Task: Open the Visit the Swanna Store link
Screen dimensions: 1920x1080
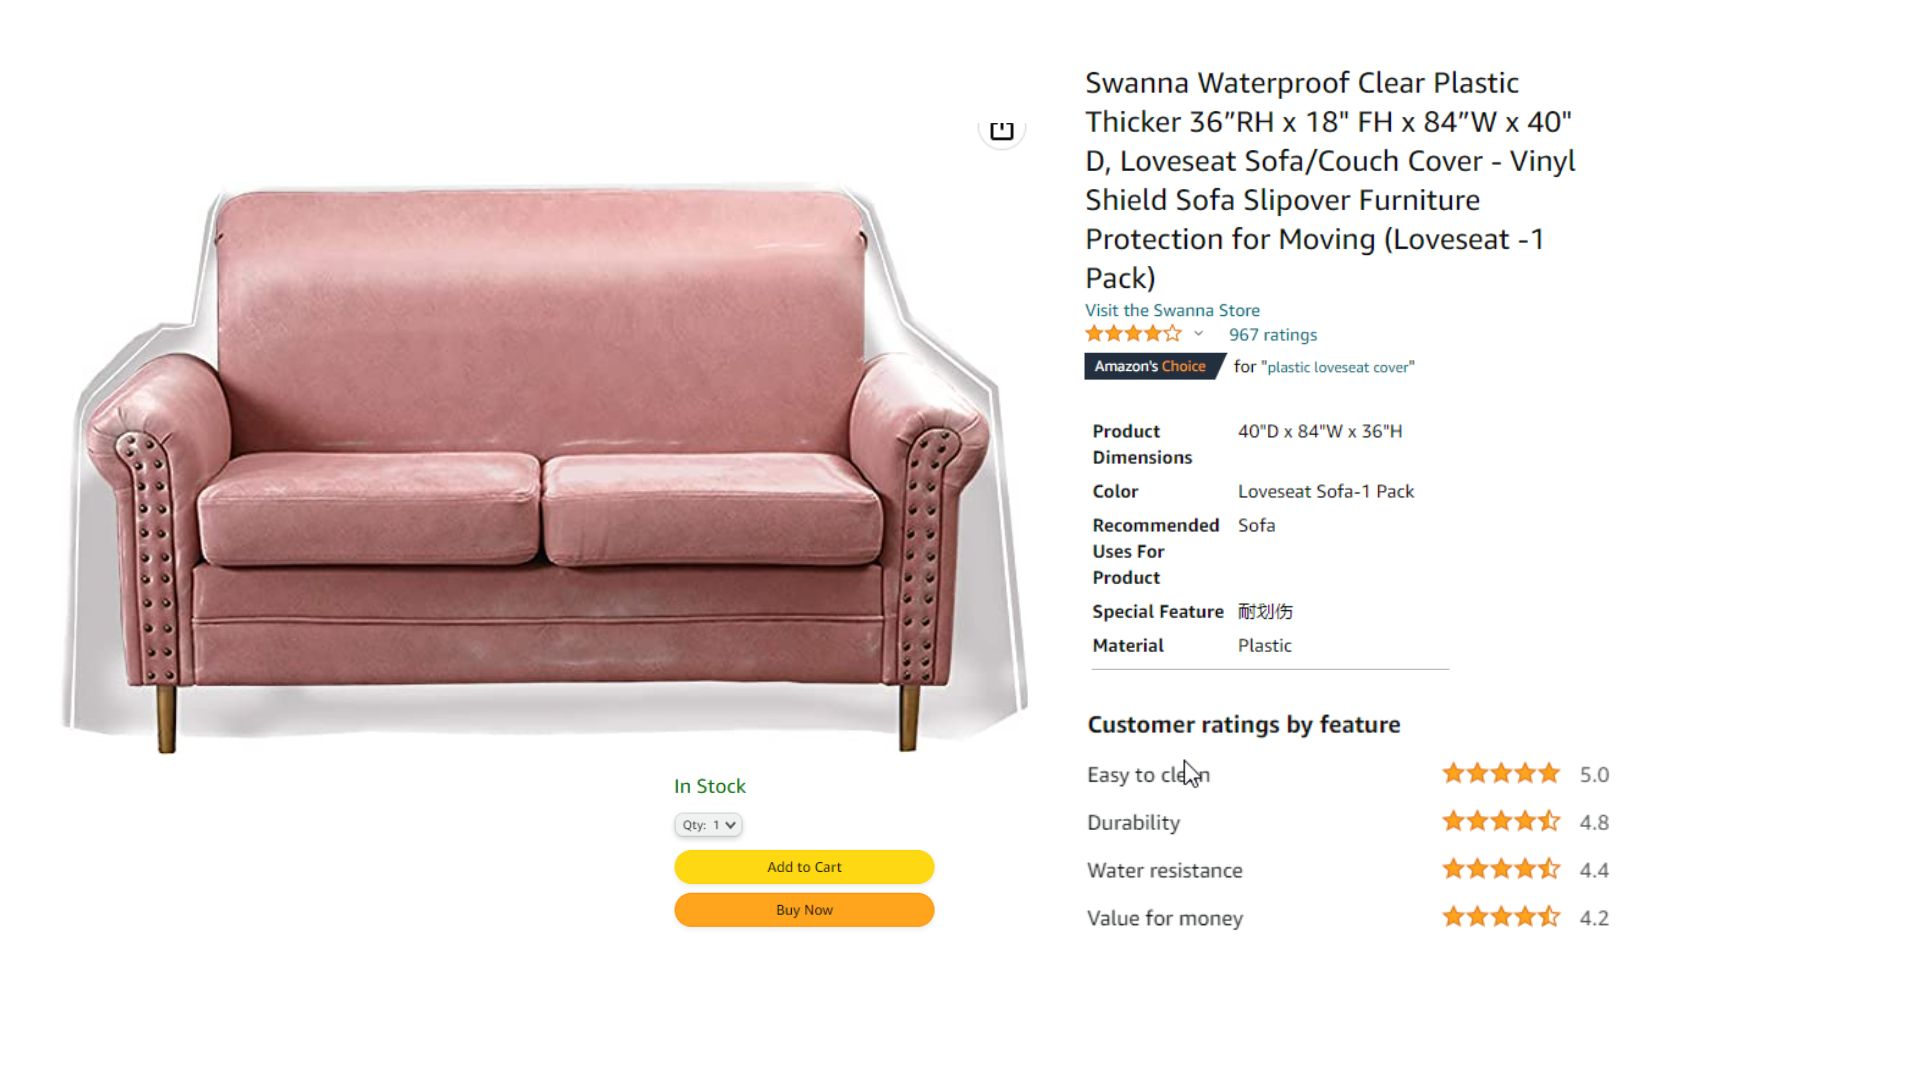Action: click(x=1172, y=310)
